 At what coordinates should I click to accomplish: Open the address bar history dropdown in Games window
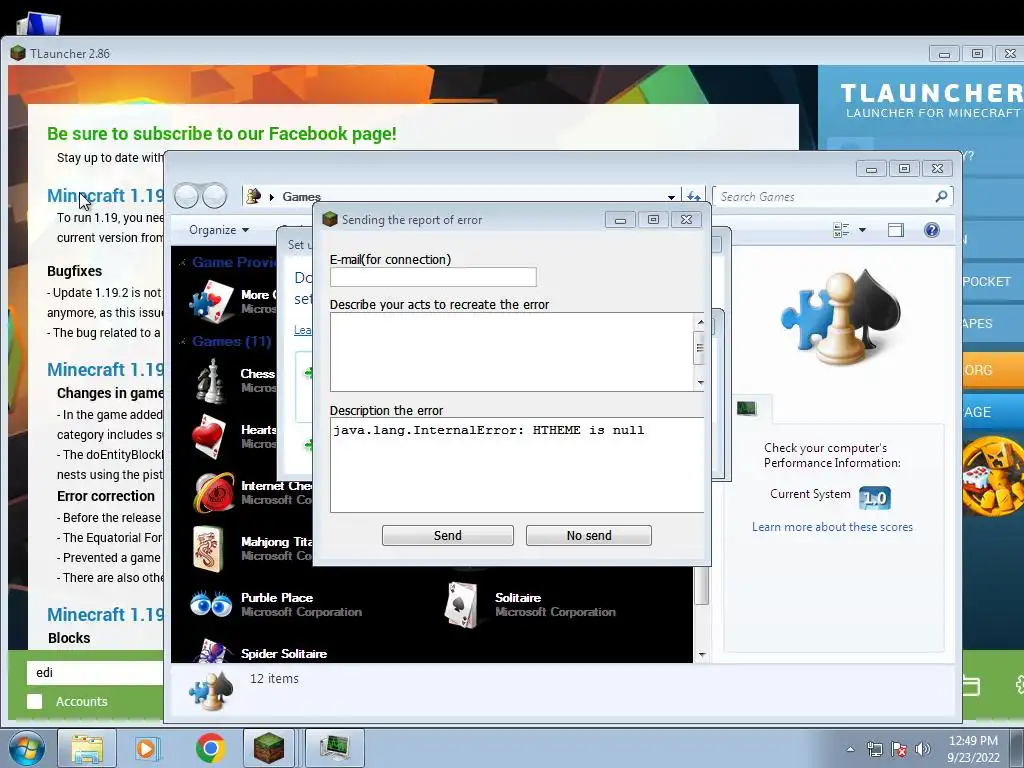point(671,197)
